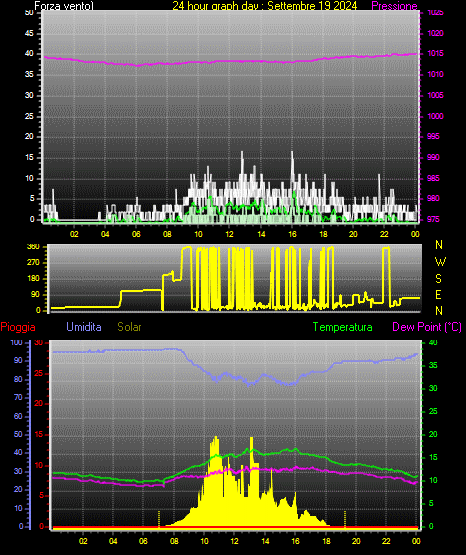
Task: Click 1000 on the pressure axis
Action: click(x=436, y=116)
